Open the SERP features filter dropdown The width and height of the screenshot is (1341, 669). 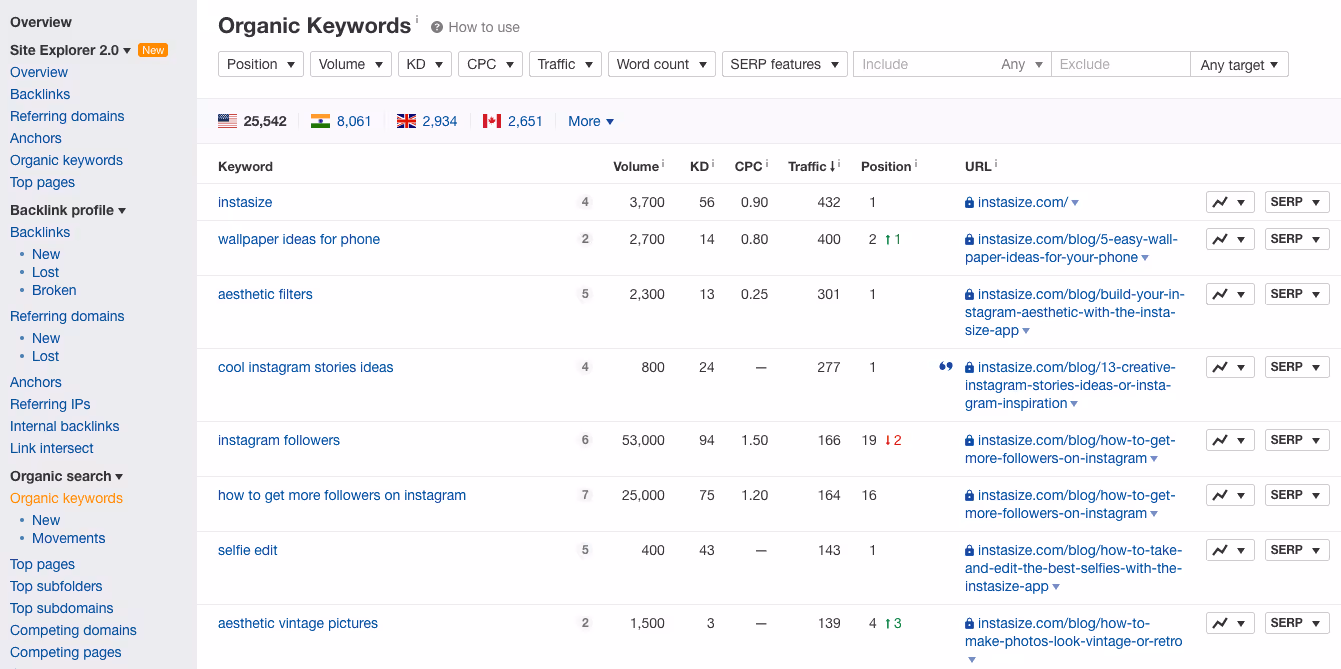(x=785, y=64)
